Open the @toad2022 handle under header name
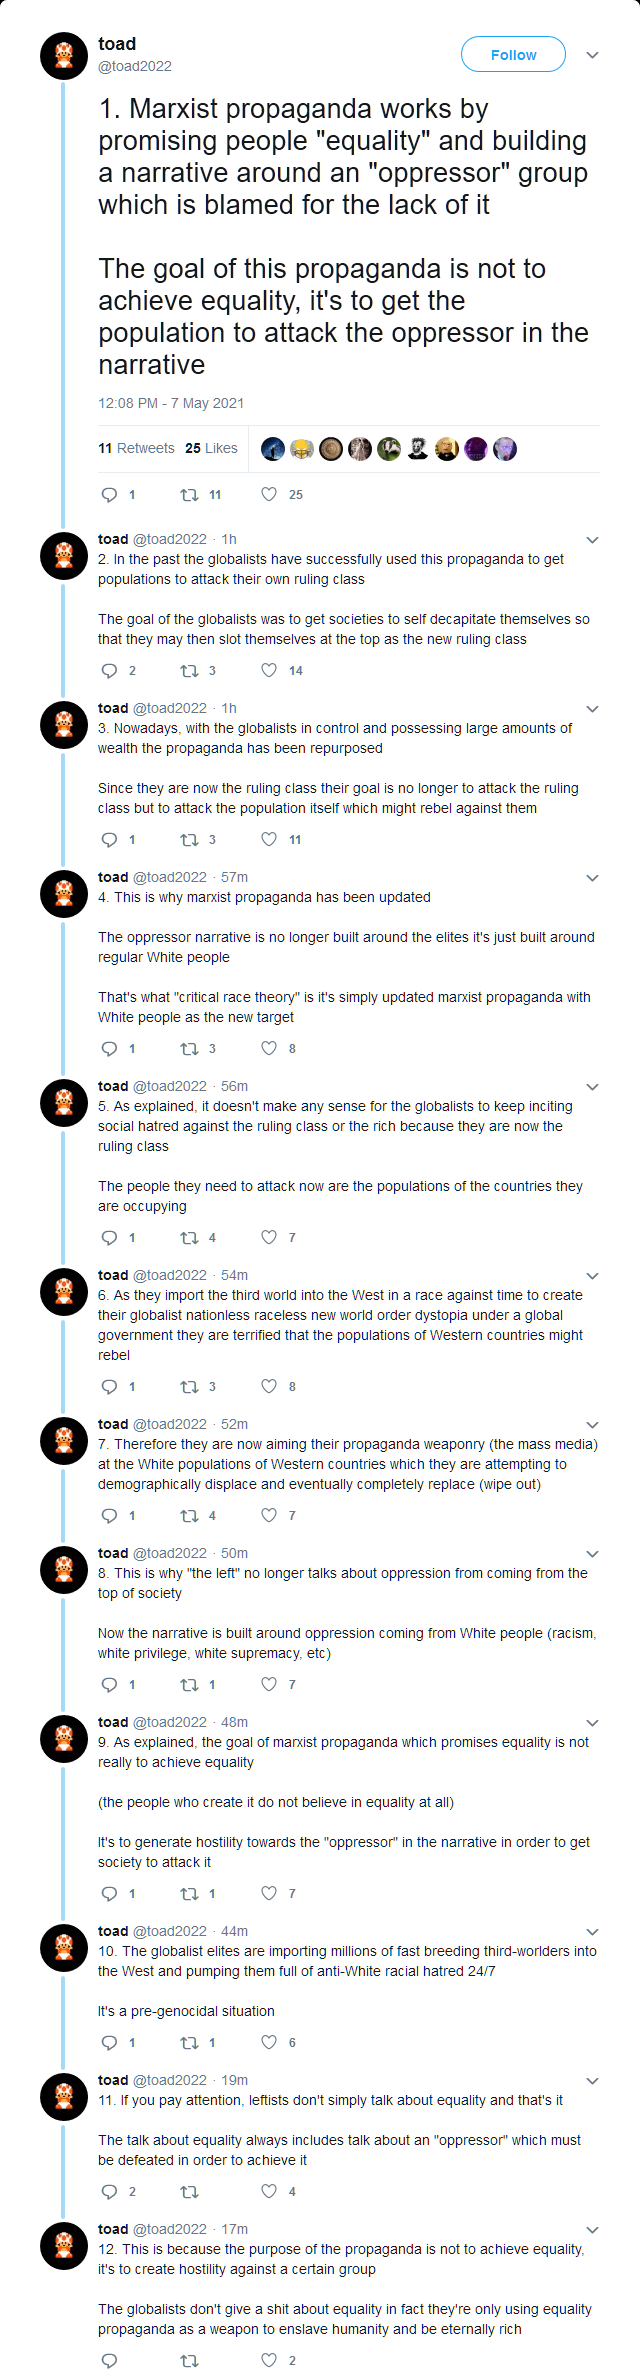Image resolution: width=640 pixels, height=2376 pixels. point(135,66)
